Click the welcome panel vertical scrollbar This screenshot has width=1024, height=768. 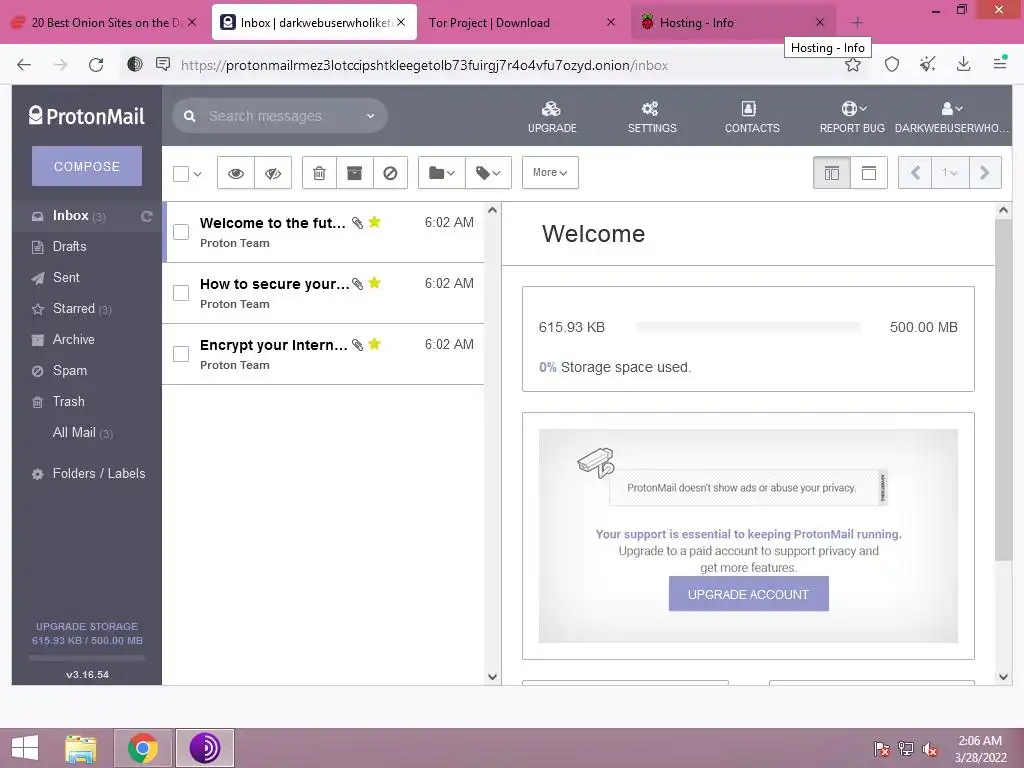click(1003, 389)
